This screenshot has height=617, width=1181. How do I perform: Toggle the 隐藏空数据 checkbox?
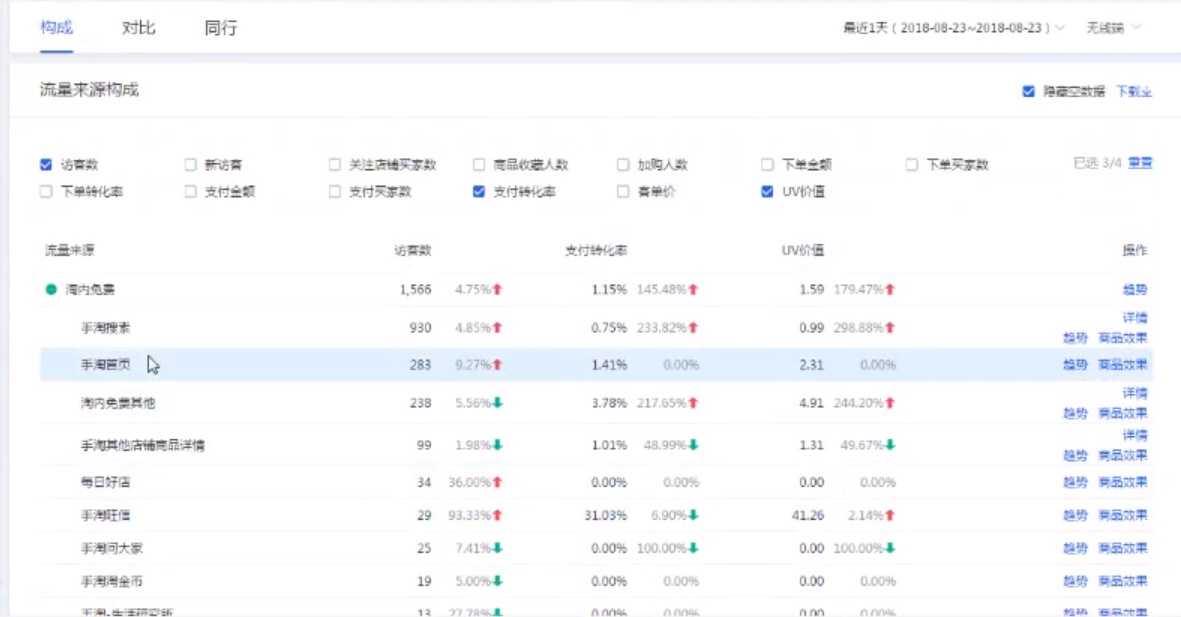[x=1028, y=91]
